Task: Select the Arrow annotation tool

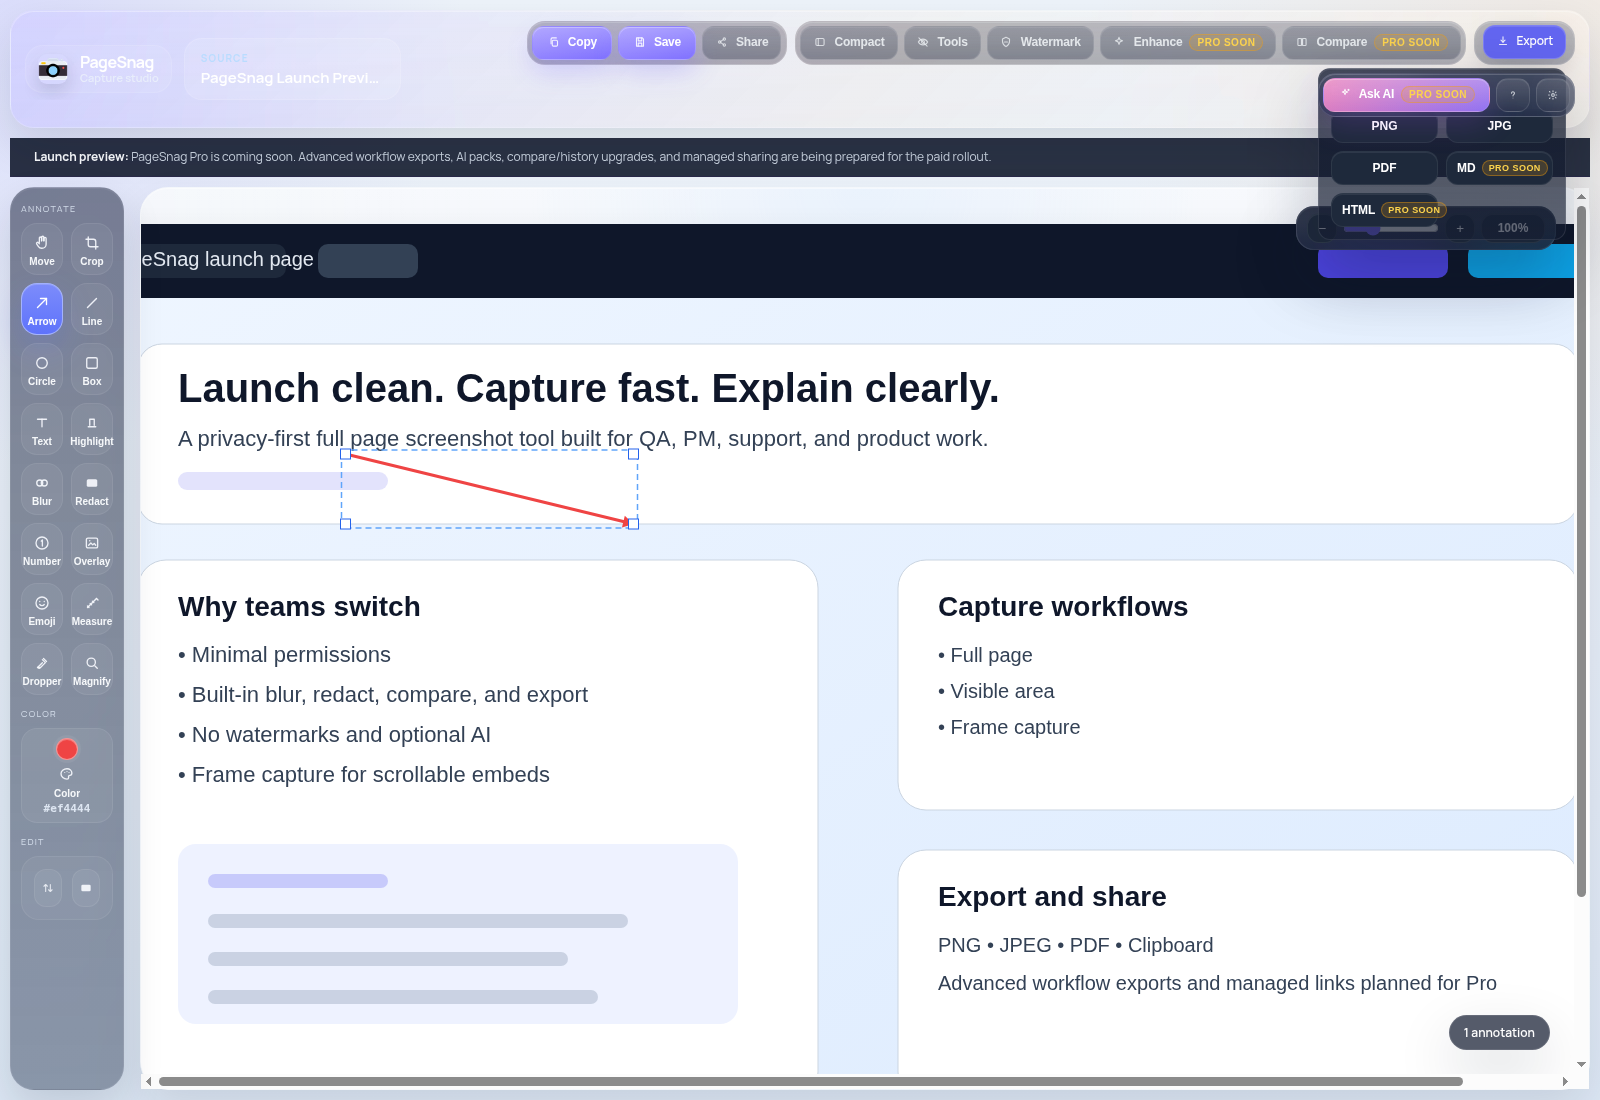Action: 42,309
